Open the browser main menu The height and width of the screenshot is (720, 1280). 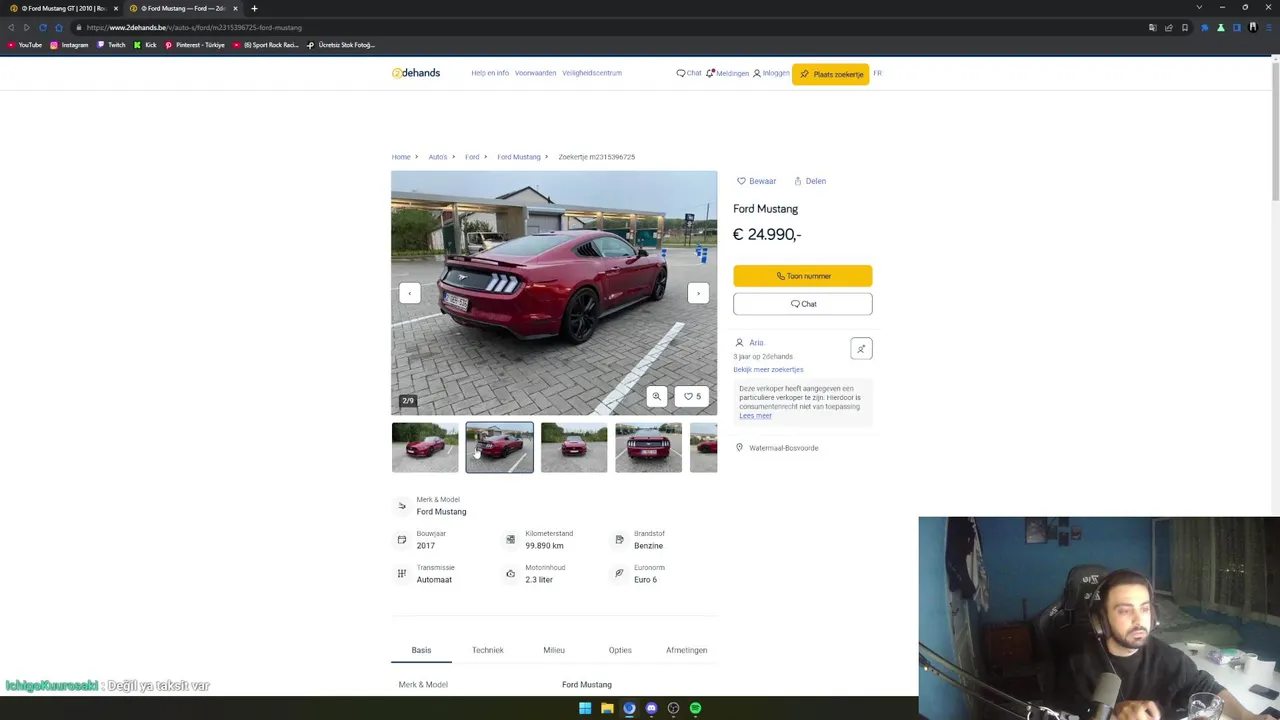tap(1268, 27)
